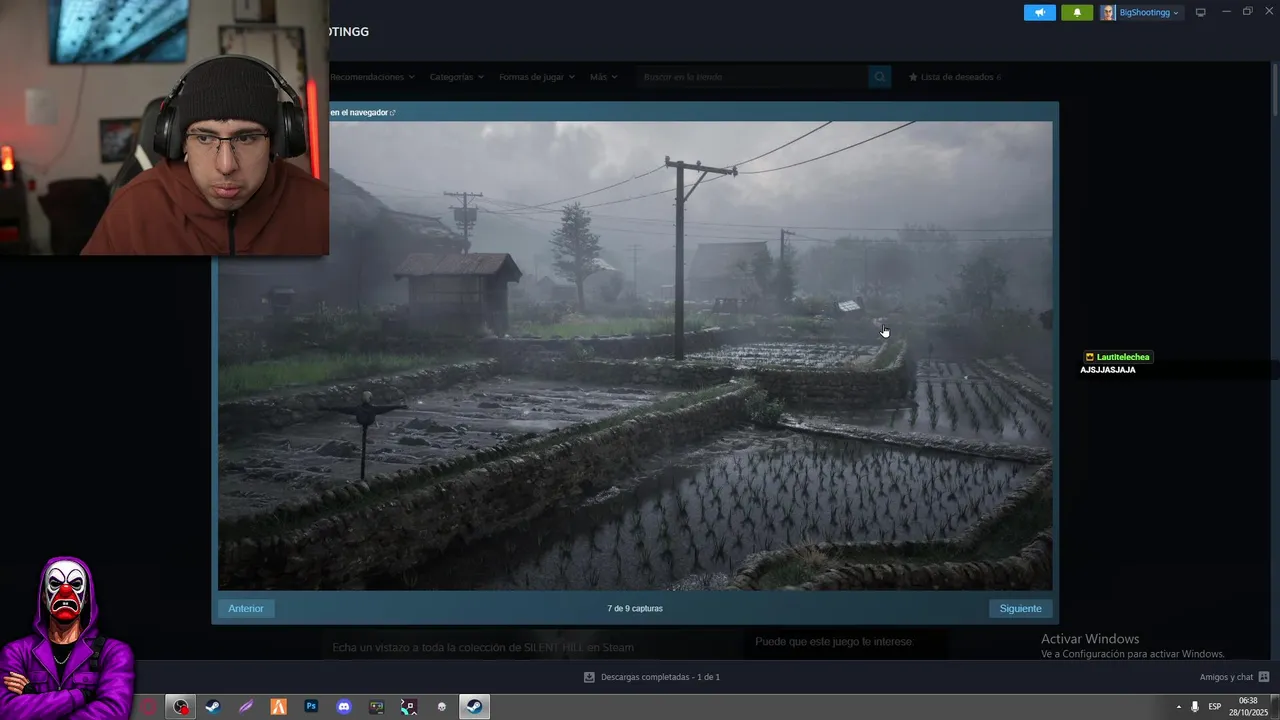
Task: Click the page scrollbar on Steam's right edge
Action: click(x=1275, y=90)
